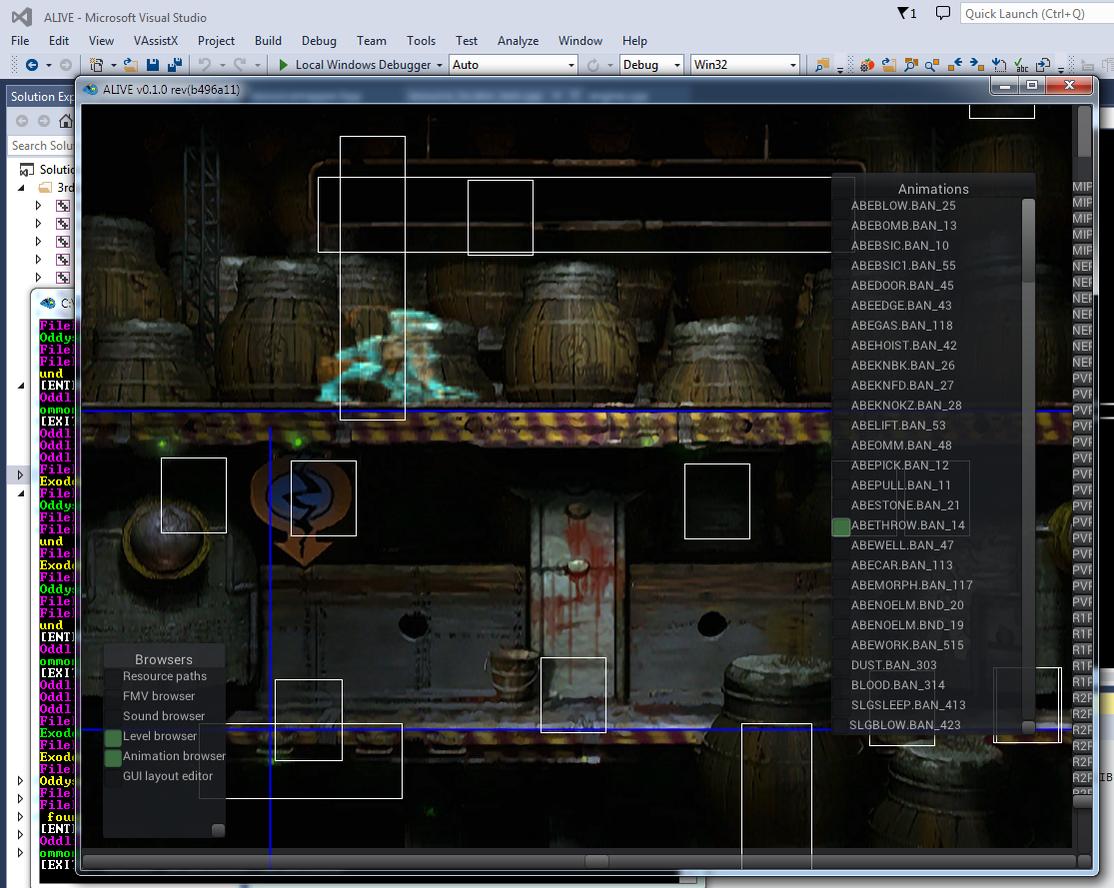
Task: Open the FMV browser entry
Action: coord(158,696)
